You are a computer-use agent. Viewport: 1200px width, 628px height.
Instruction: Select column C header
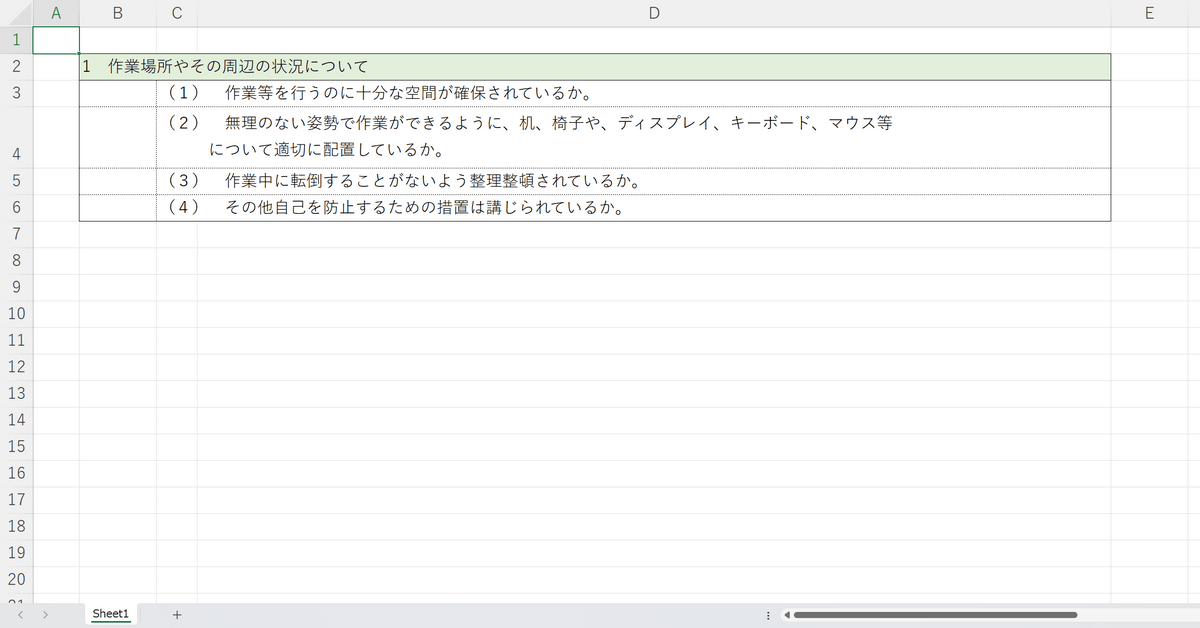point(177,13)
